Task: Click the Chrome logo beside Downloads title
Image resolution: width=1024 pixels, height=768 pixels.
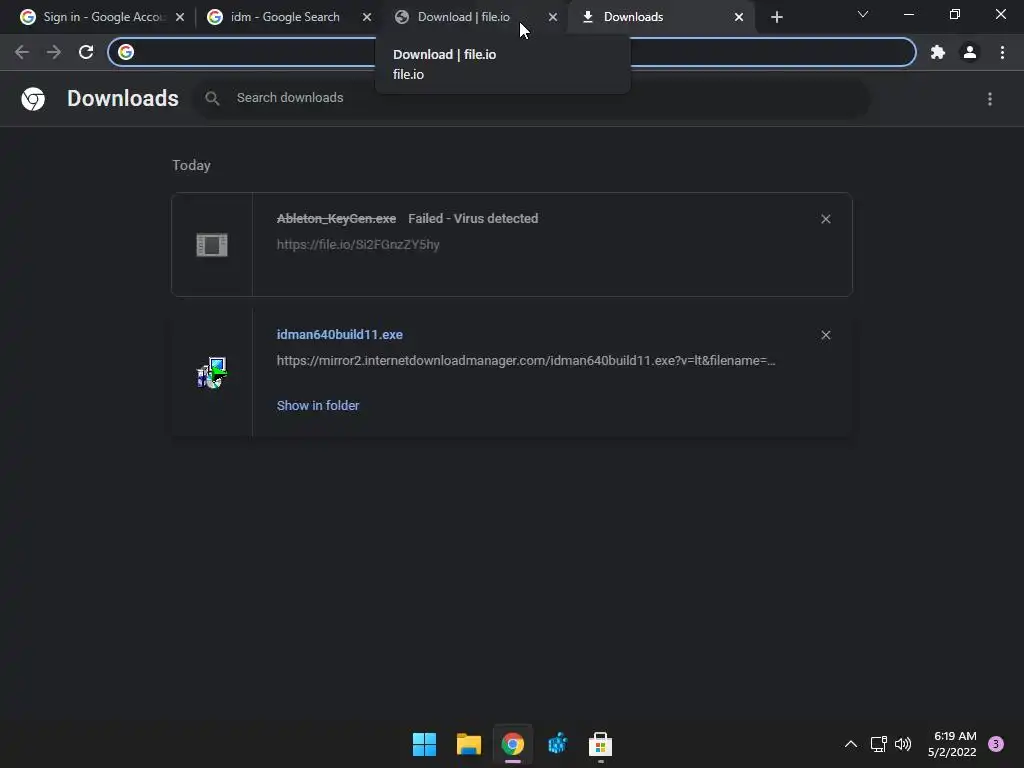Action: click(x=33, y=99)
